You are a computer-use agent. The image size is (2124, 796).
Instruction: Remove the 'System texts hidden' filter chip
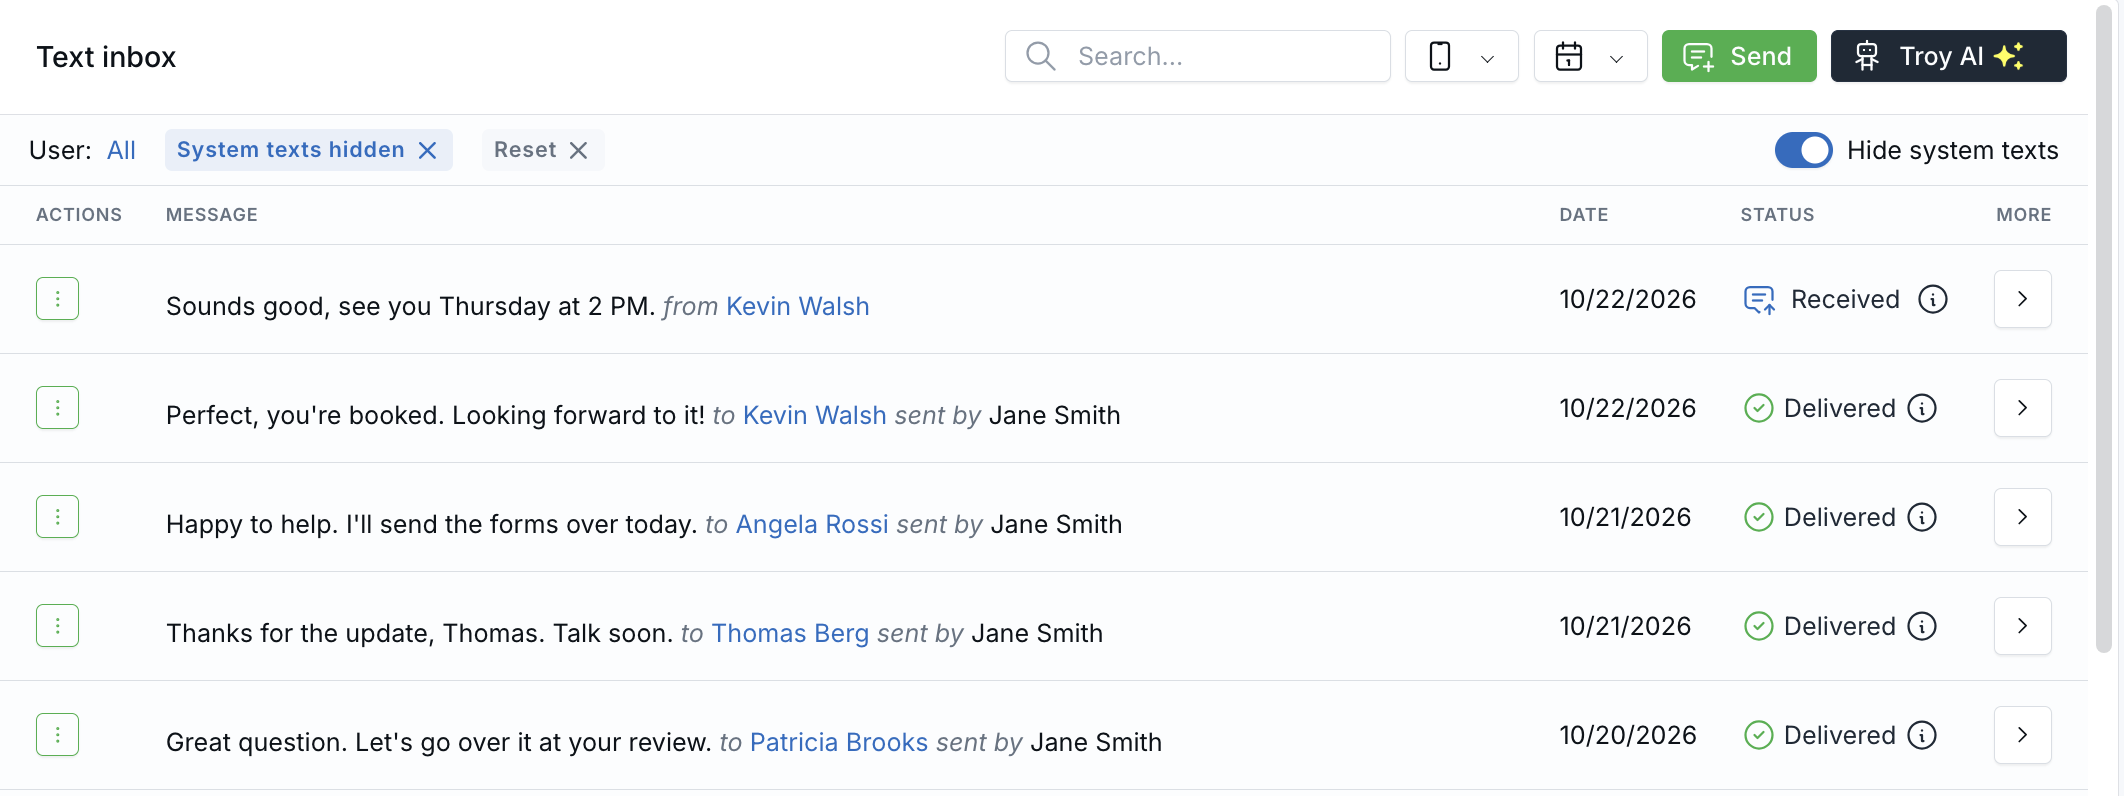[427, 150]
